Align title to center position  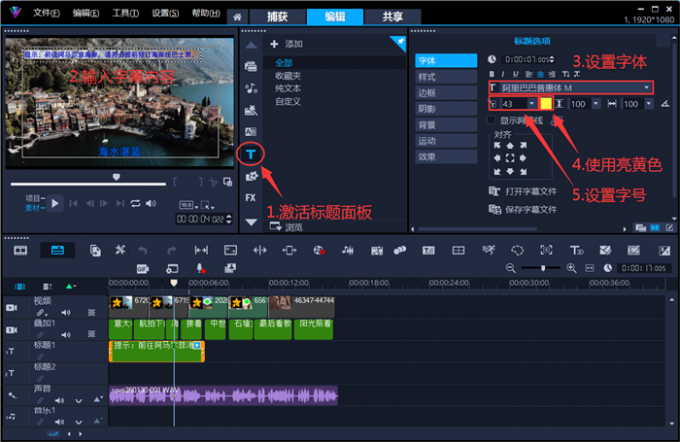[510, 158]
